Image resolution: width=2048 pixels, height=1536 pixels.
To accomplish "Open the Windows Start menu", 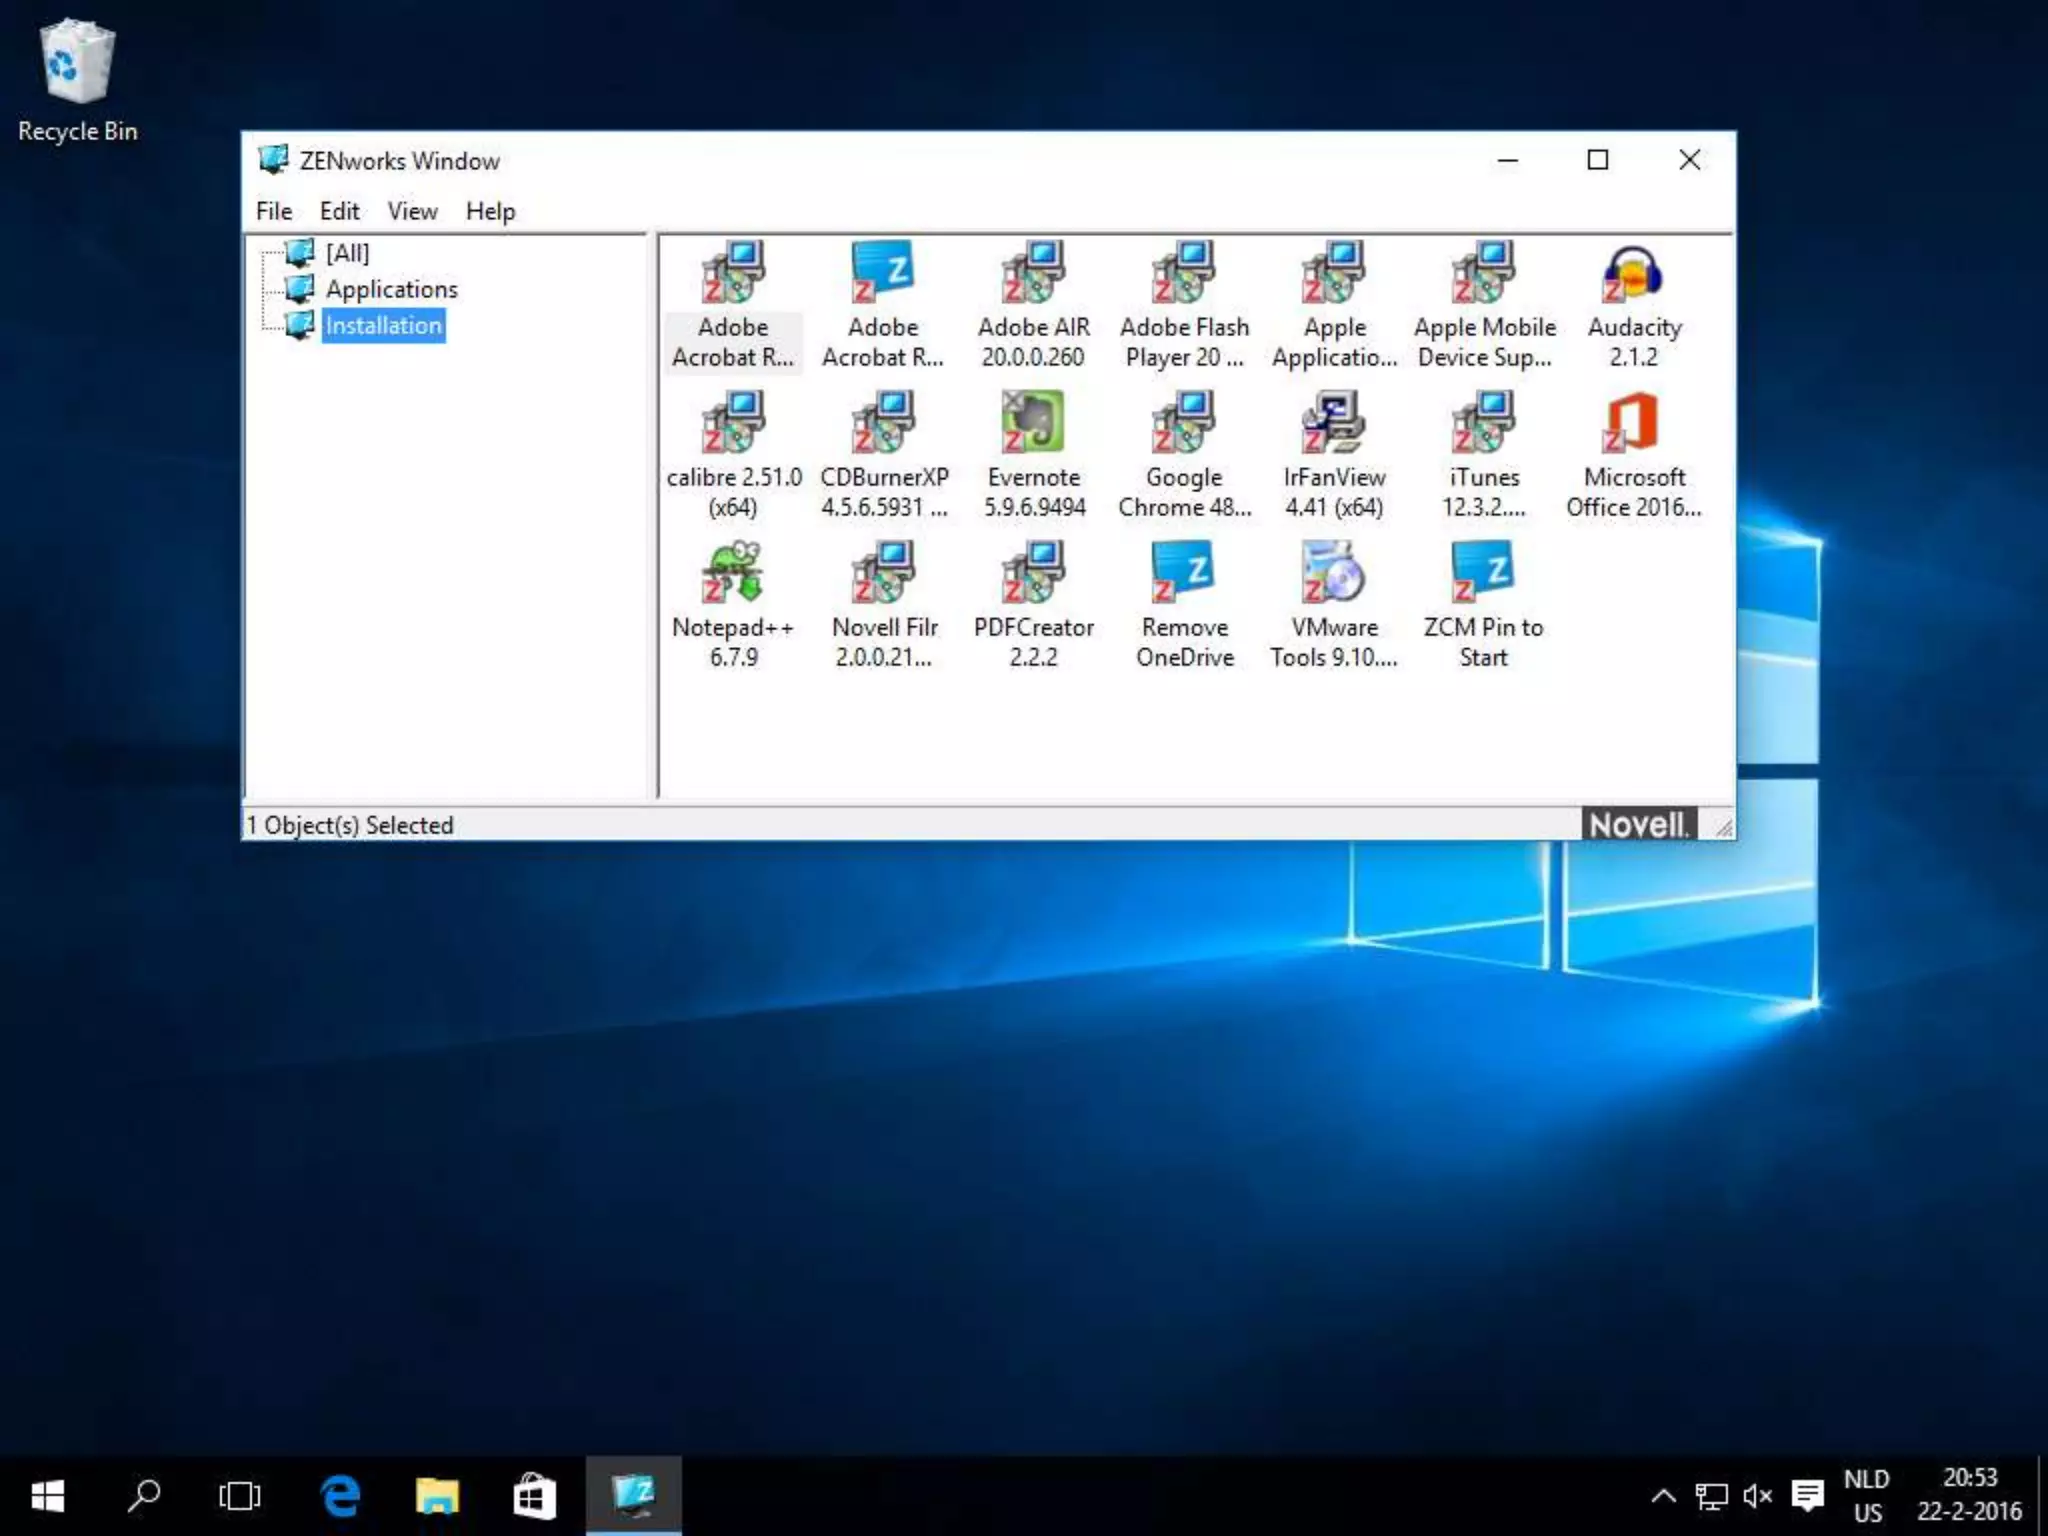I will [48, 1496].
